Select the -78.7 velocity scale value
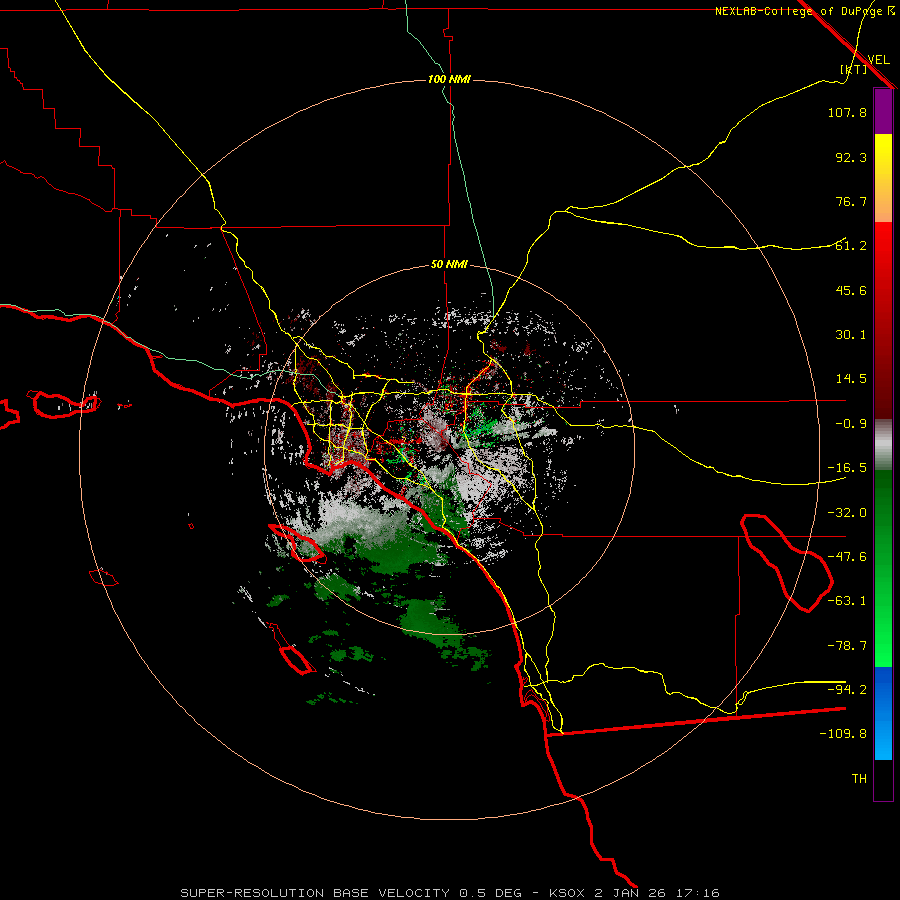The image size is (900, 900). [x=847, y=646]
